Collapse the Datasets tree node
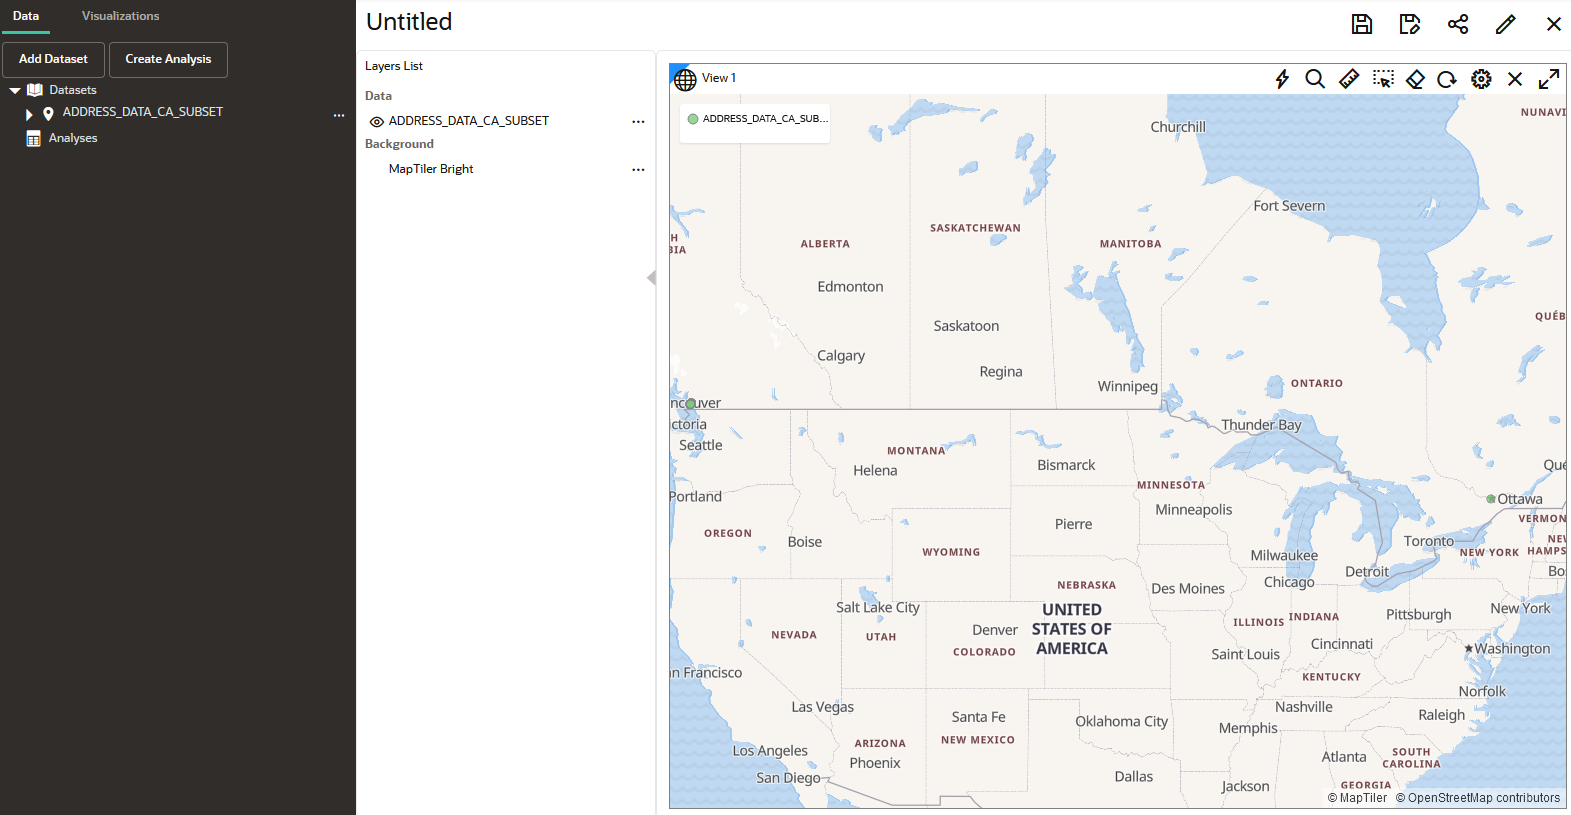The height and width of the screenshot is (815, 1571). point(15,91)
